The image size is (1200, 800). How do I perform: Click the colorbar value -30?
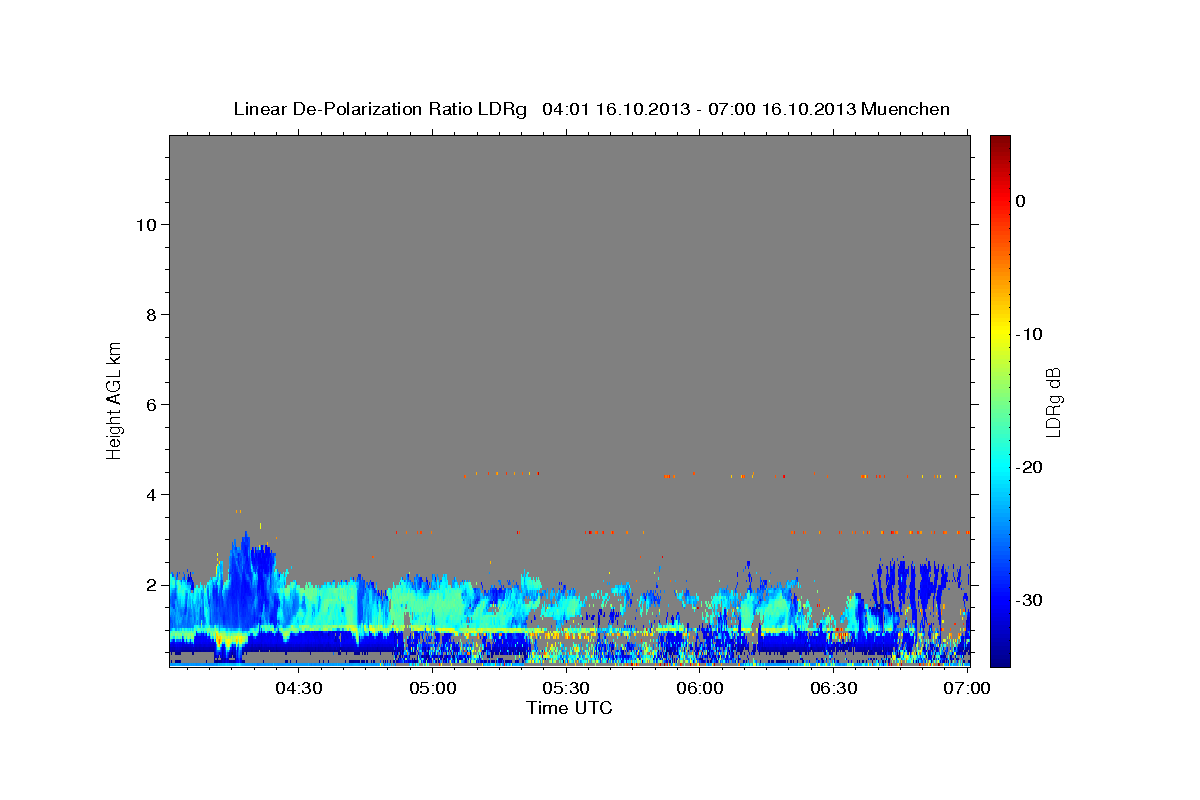pos(1028,600)
